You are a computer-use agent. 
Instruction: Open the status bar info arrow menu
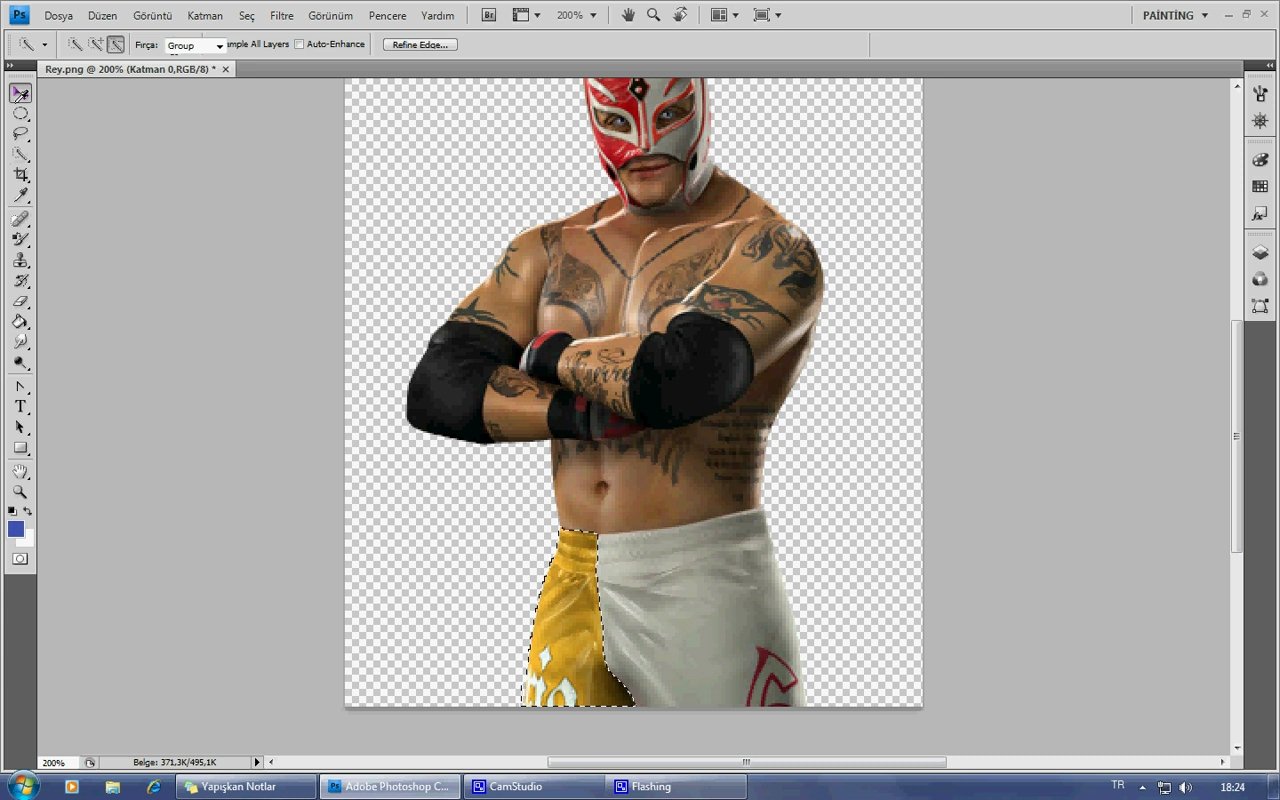[x=256, y=762]
